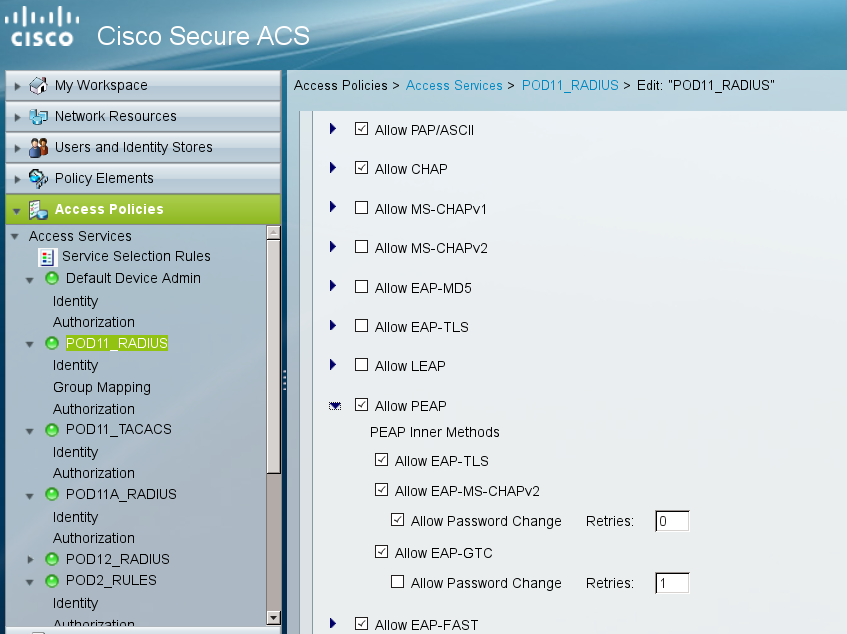
Task: Click the Network Resources icon
Action: click(x=38, y=117)
